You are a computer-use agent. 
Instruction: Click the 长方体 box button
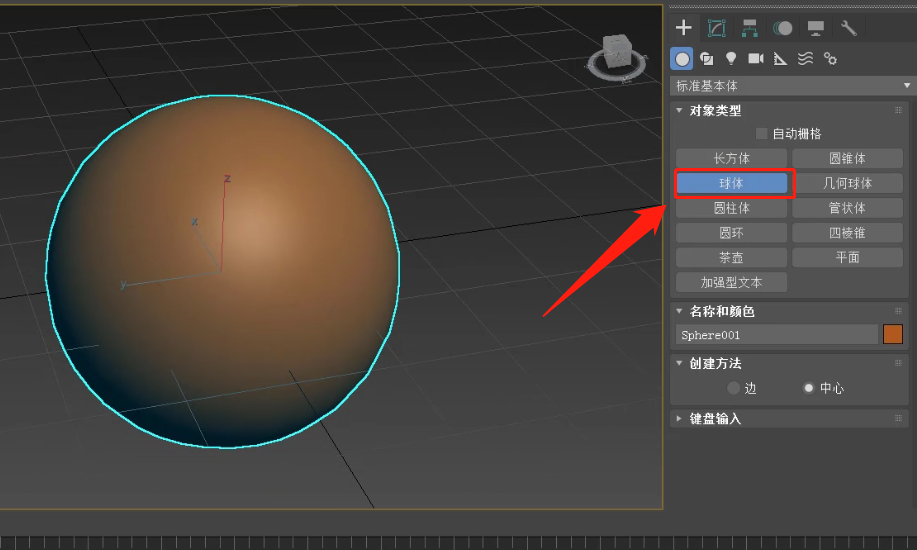[731, 158]
